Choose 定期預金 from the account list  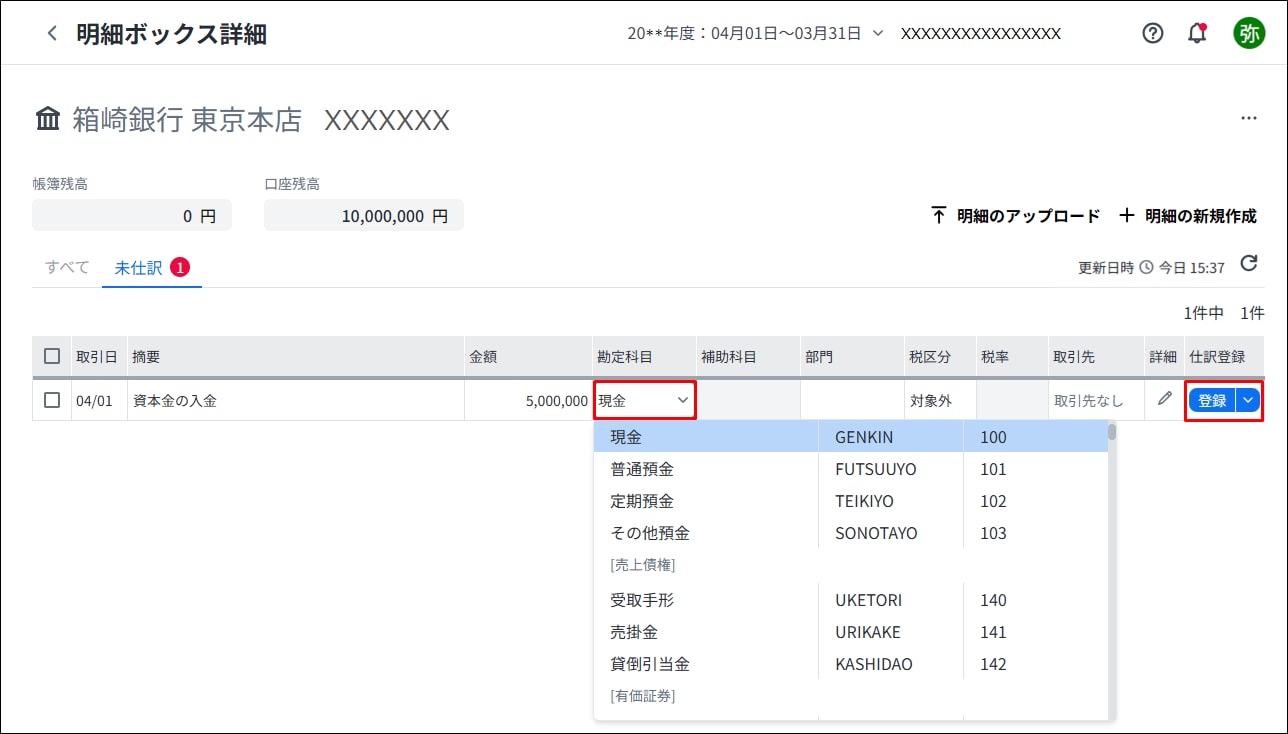pos(851,501)
